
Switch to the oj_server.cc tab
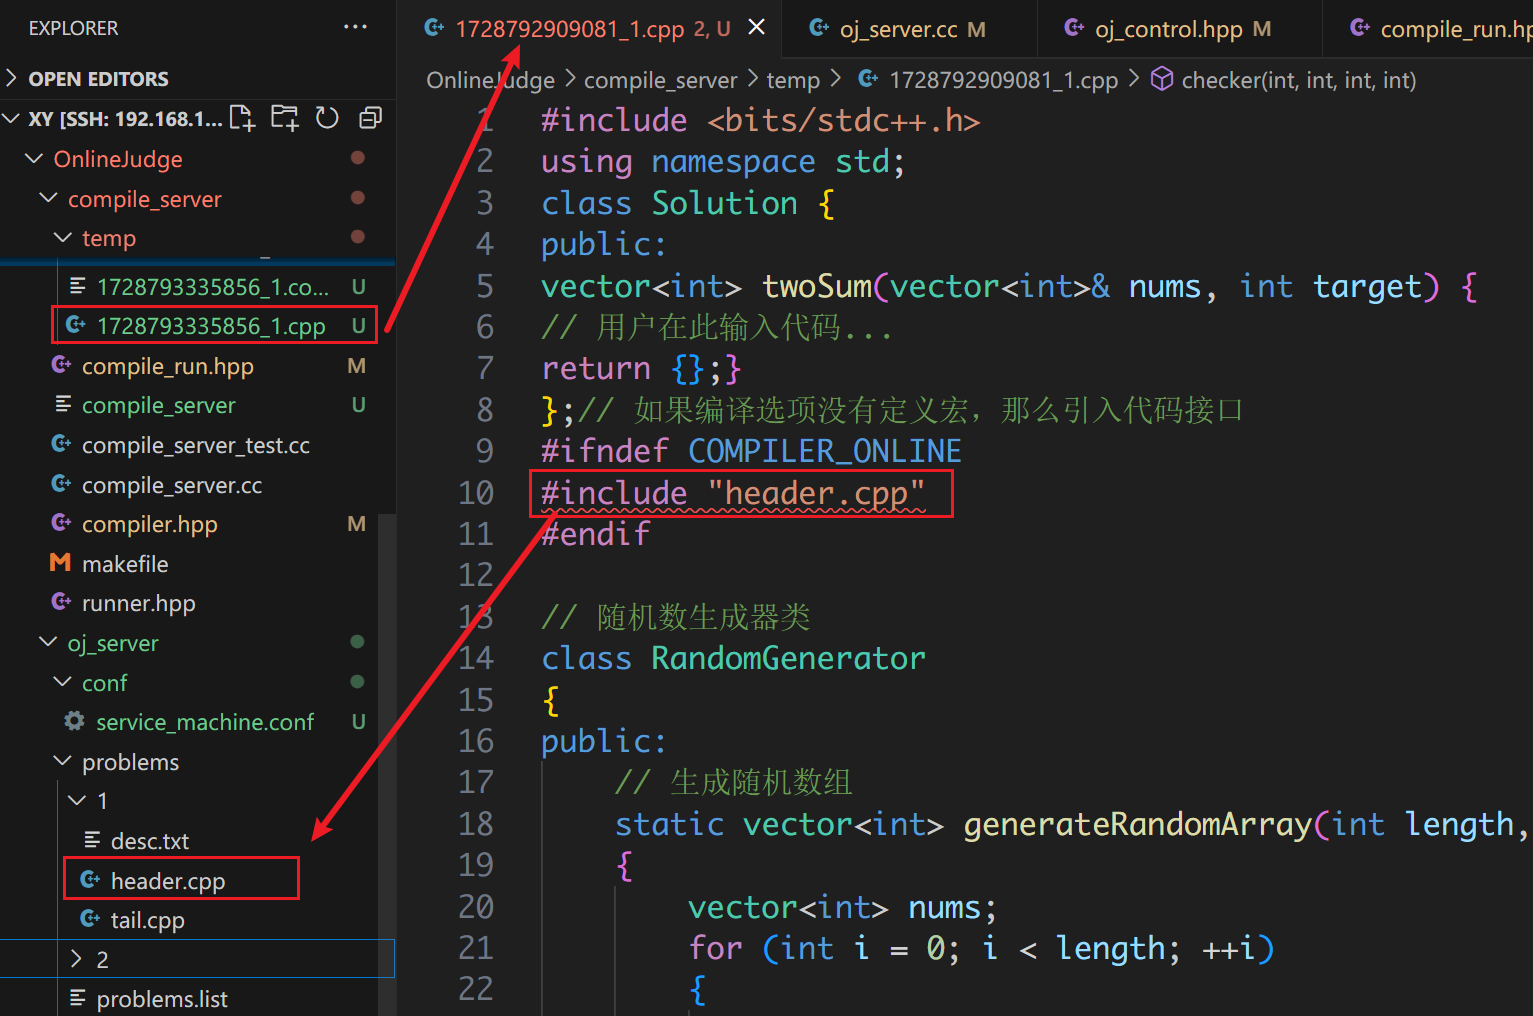898,29
